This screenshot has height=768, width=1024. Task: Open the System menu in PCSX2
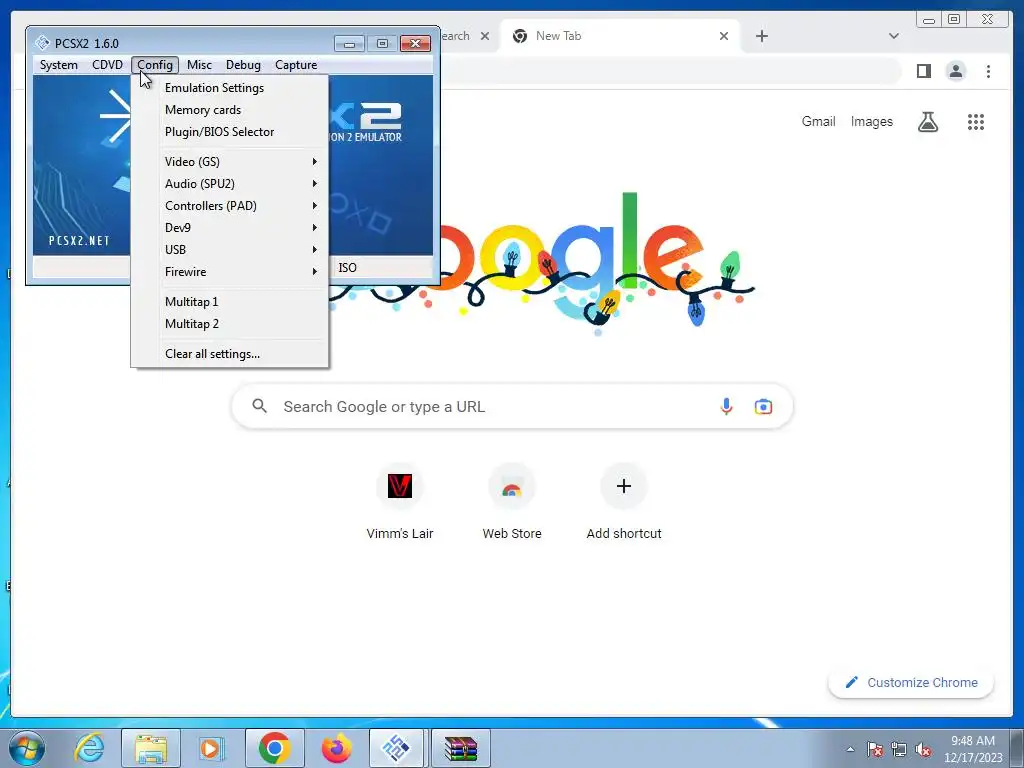pyautogui.click(x=59, y=65)
